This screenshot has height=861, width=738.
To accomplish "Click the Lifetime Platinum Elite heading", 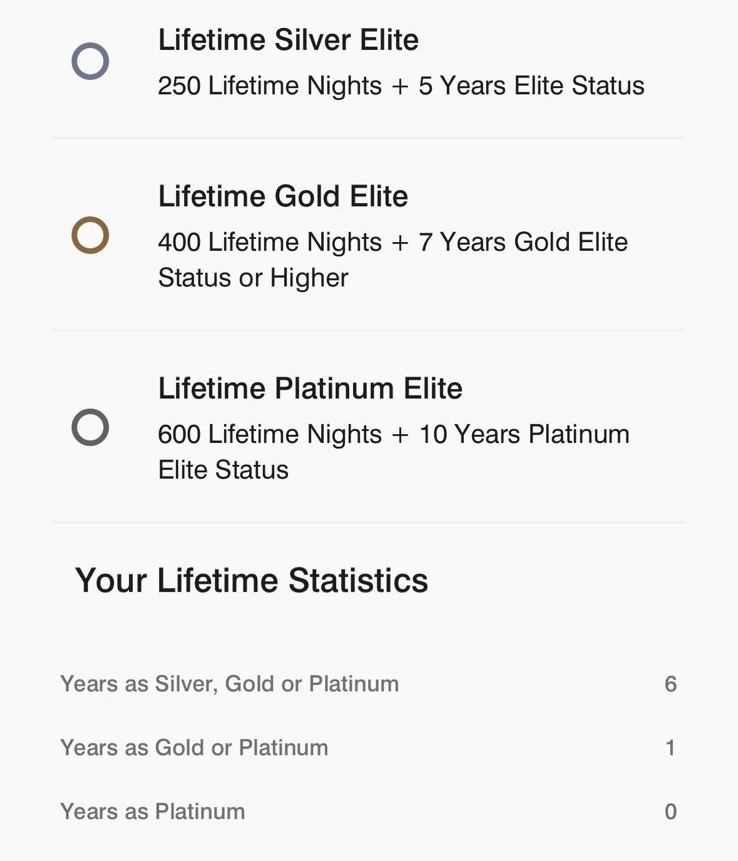I will [310, 388].
